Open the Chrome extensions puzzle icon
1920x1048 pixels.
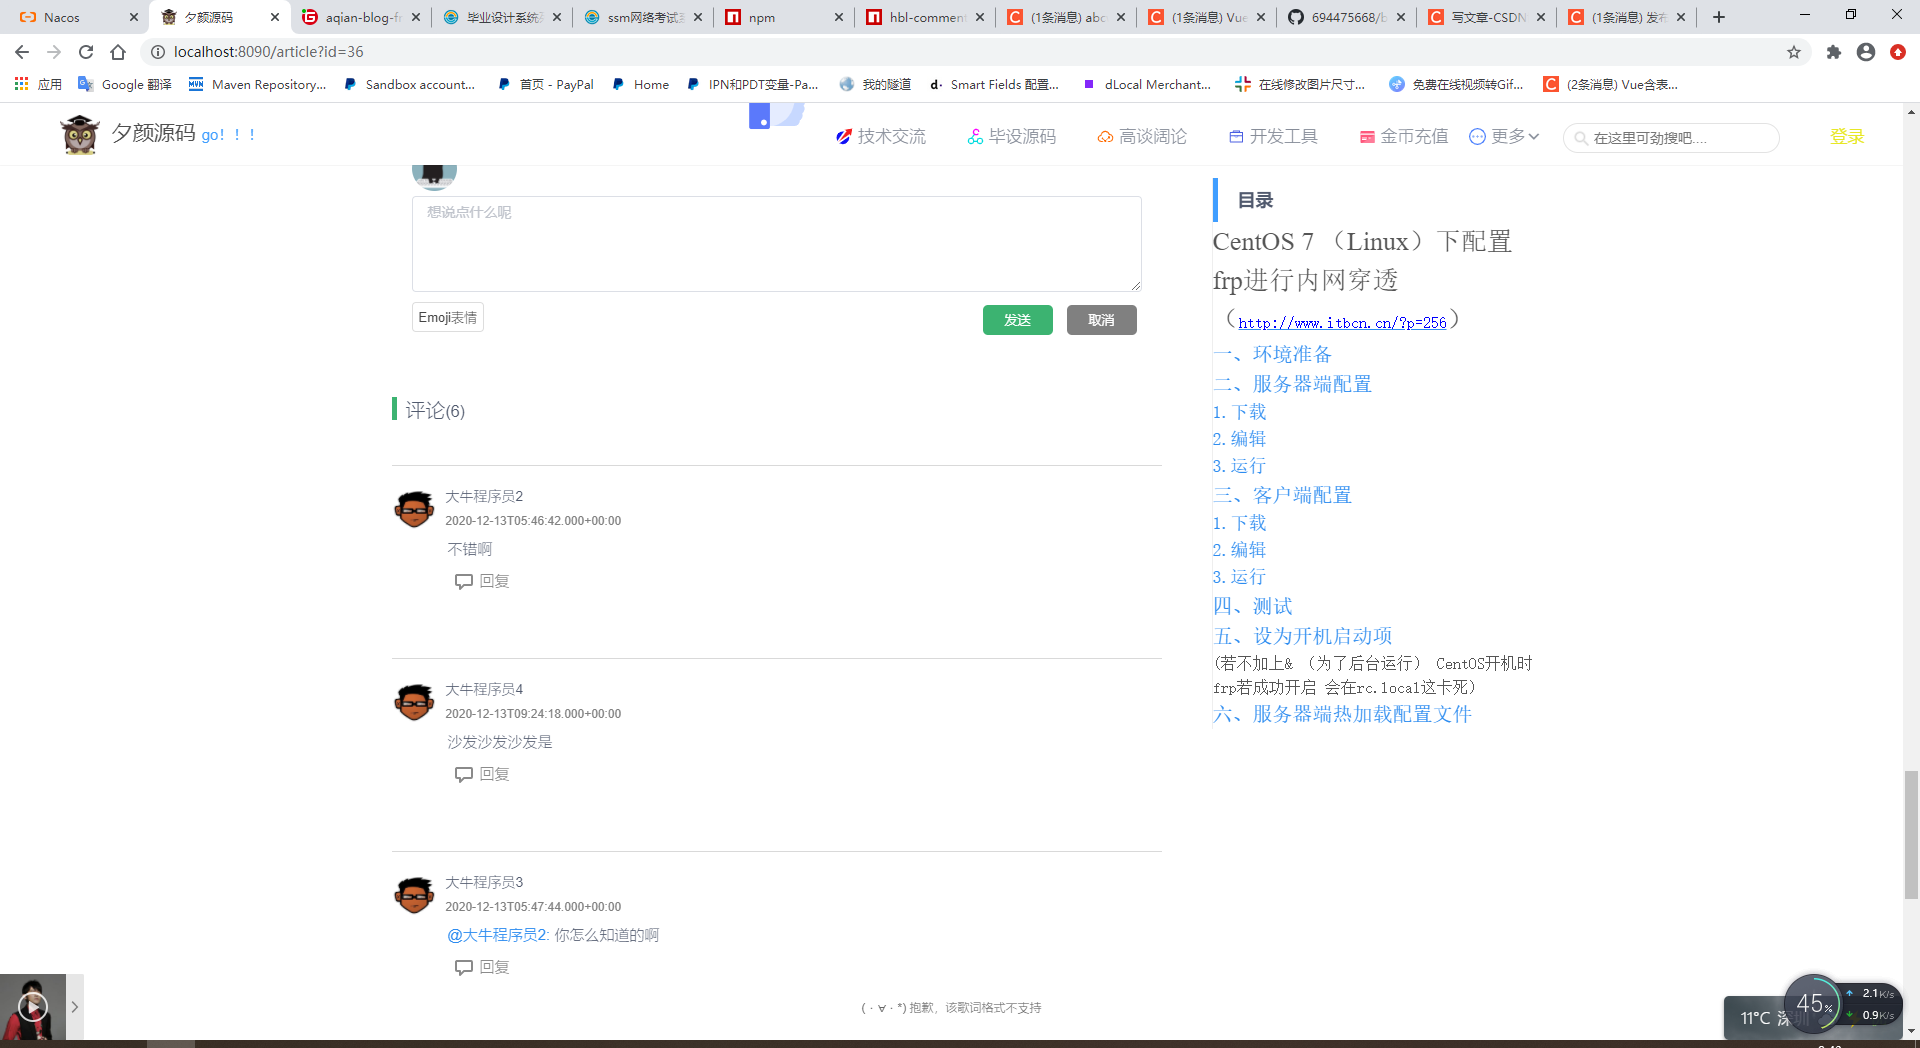[1834, 52]
